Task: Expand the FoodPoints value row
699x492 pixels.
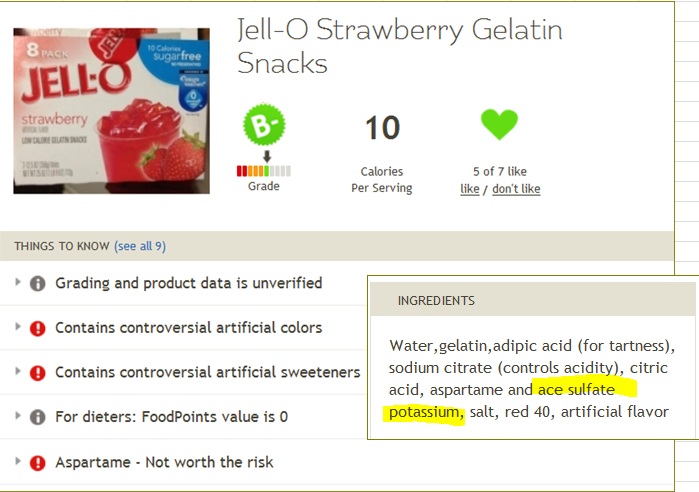Action: [18, 415]
